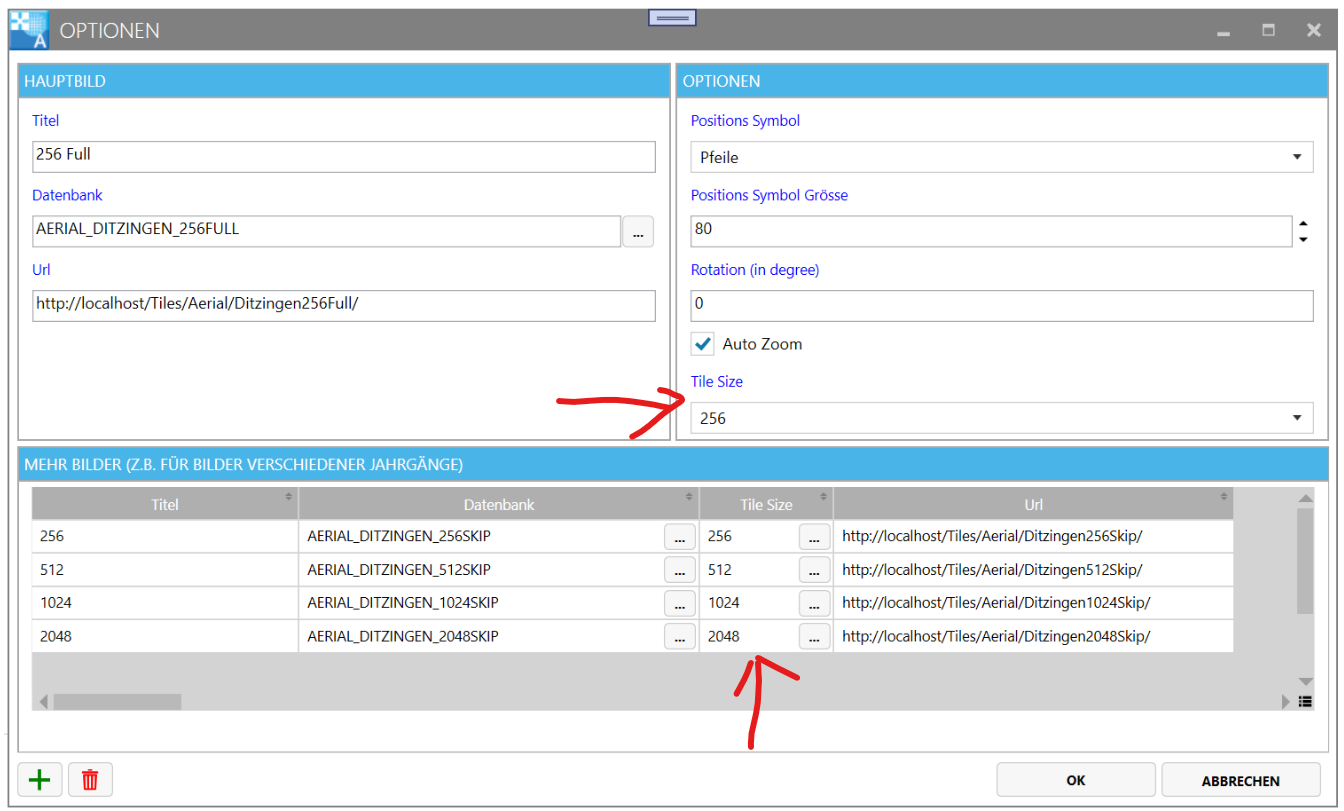Screen dimensions: 1344x811
Task: Browse database for AERIAL_DITZINGEN_2048SKIP row
Action: (680, 636)
